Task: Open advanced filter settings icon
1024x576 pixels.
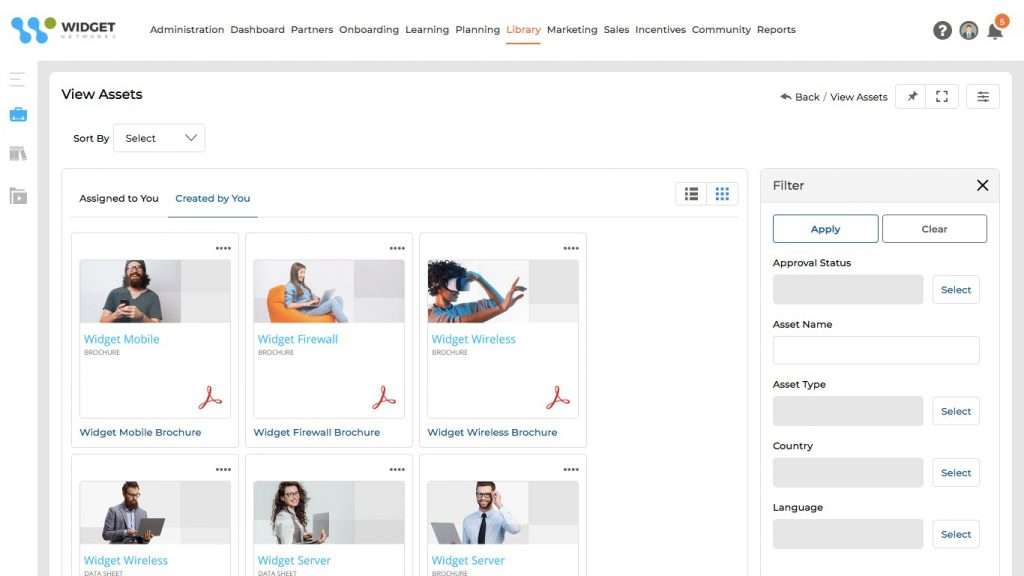Action: (x=982, y=96)
